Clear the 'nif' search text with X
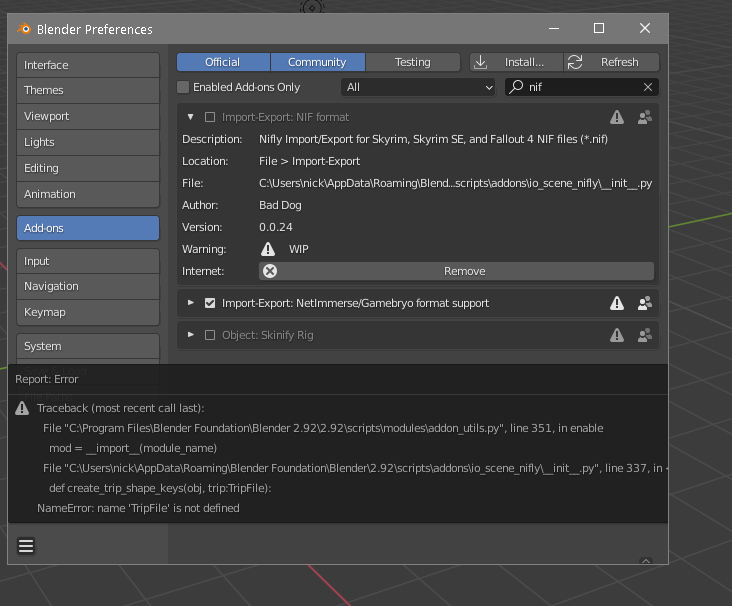This screenshot has width=732, height=606. [x=648, y=87]
